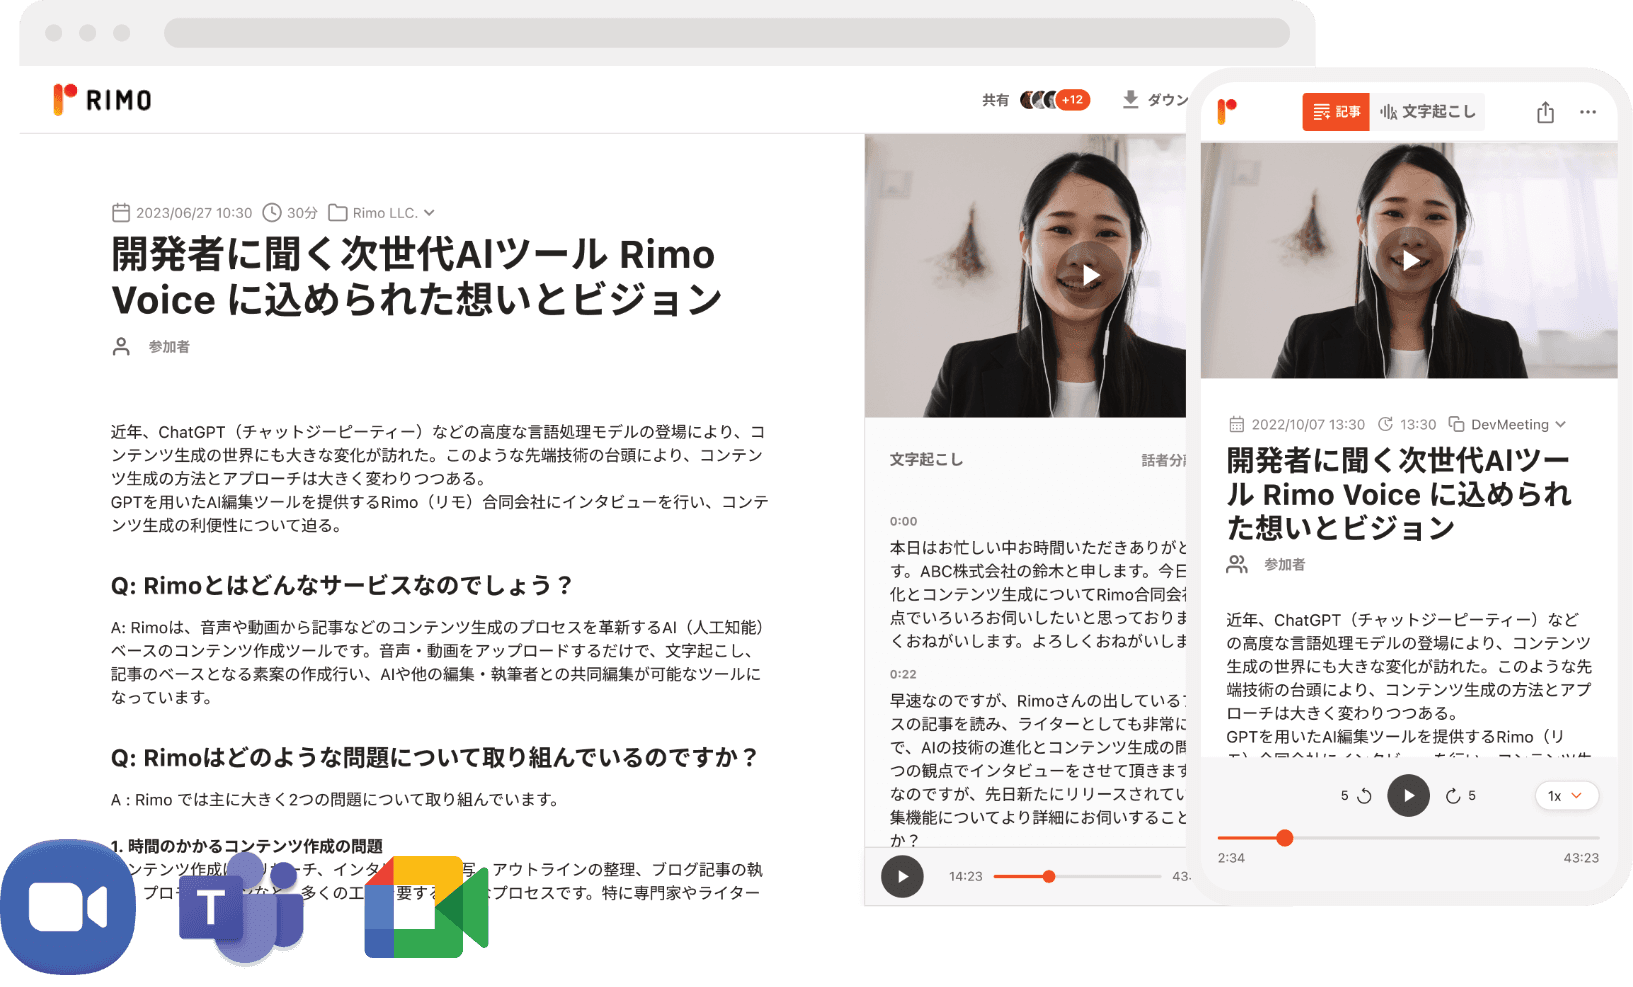This screenshot has width=1633, height=987.
Task: Click the ダウン download label in header
Action: tap(1167, 100)
